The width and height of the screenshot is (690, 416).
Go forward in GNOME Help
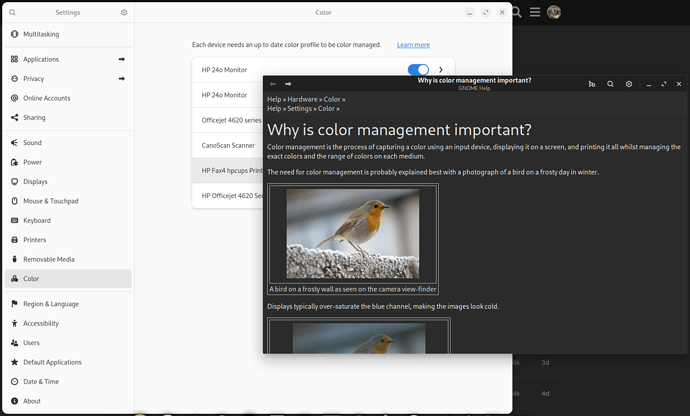(x=288, y=84)
